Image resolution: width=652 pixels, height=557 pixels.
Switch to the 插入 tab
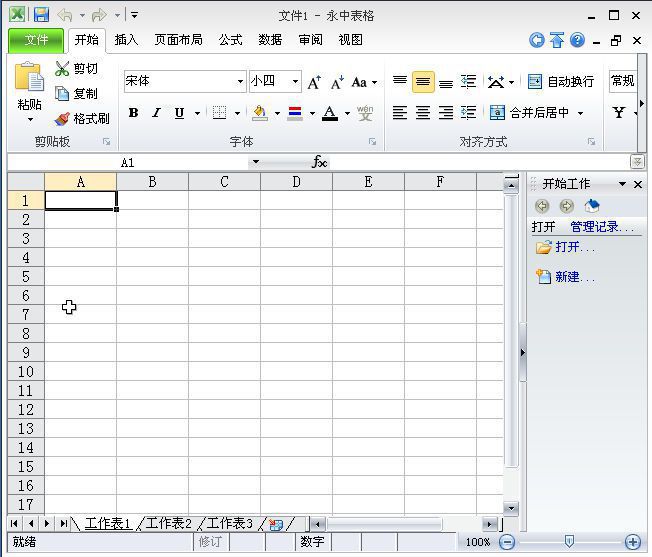(126, 40)
